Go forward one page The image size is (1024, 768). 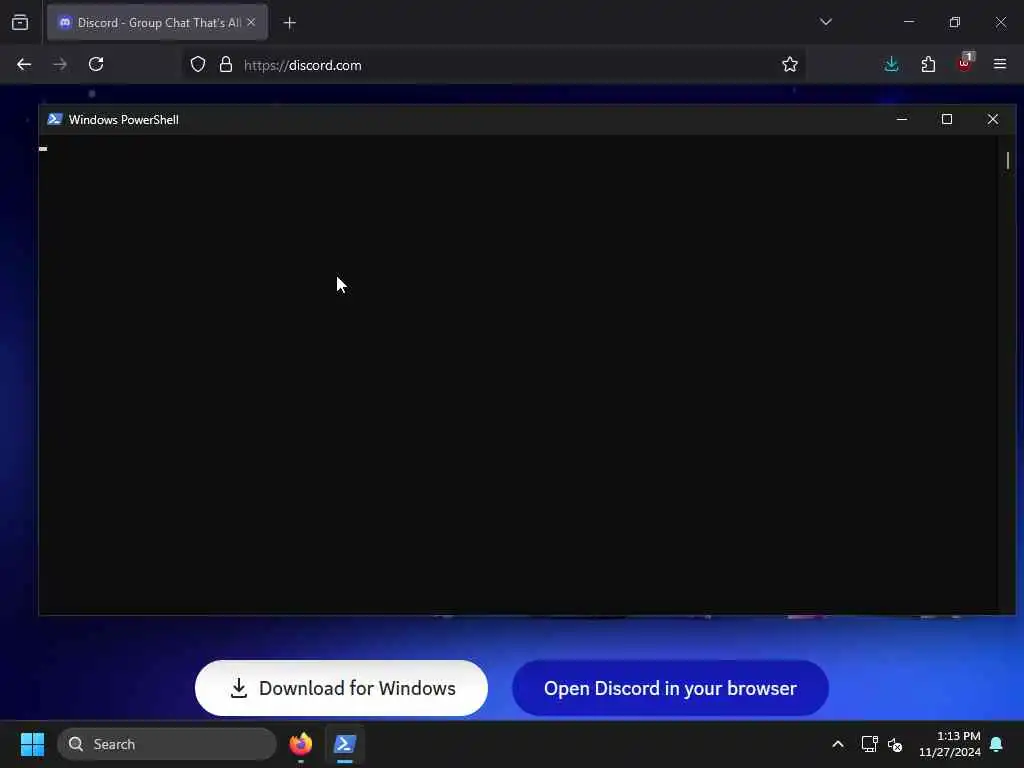(x=60, y=64)
